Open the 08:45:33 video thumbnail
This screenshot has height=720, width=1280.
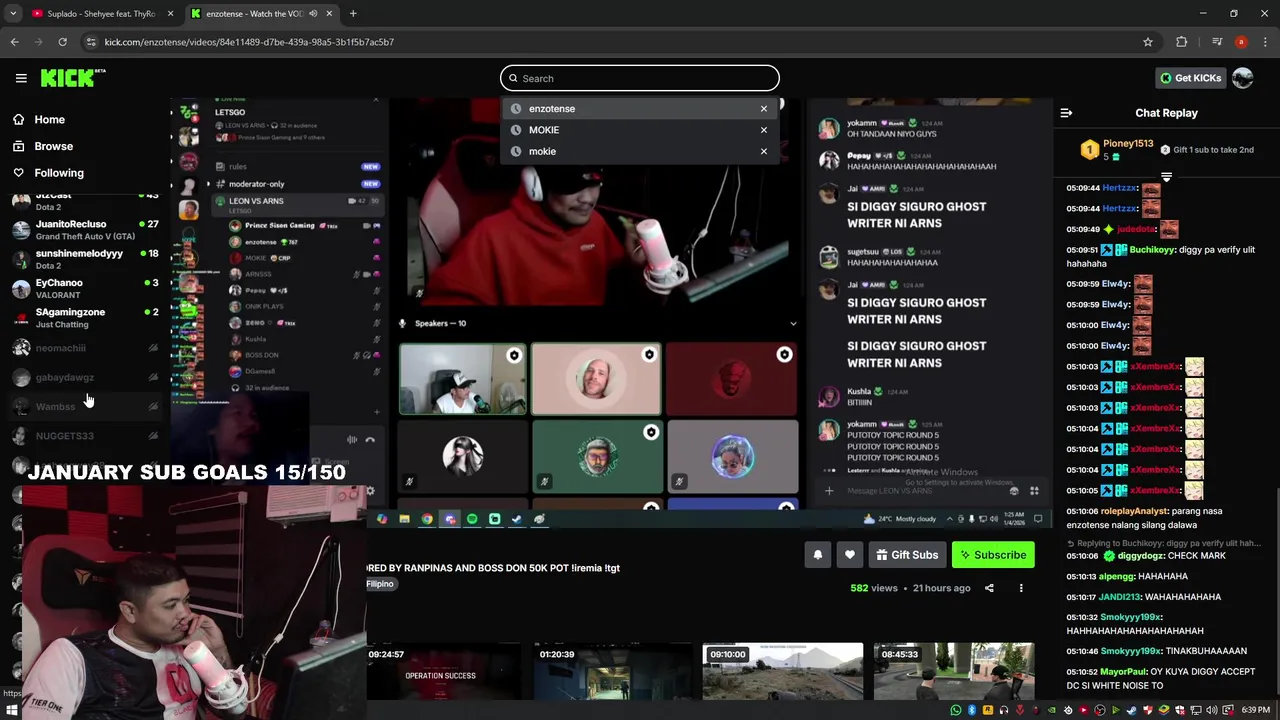tap(954, 672)
